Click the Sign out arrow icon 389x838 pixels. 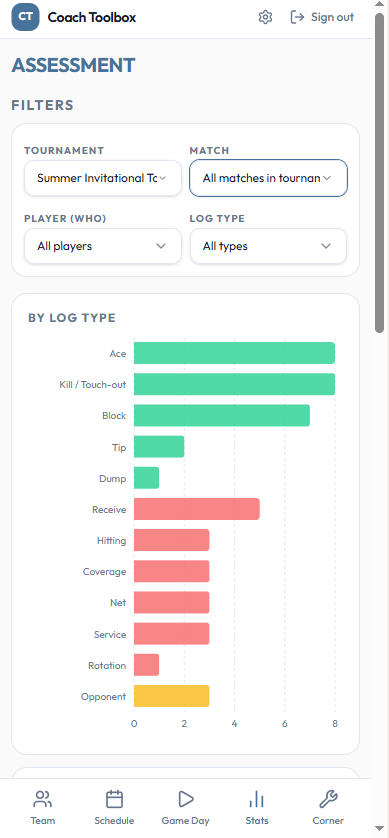point(297,17)
